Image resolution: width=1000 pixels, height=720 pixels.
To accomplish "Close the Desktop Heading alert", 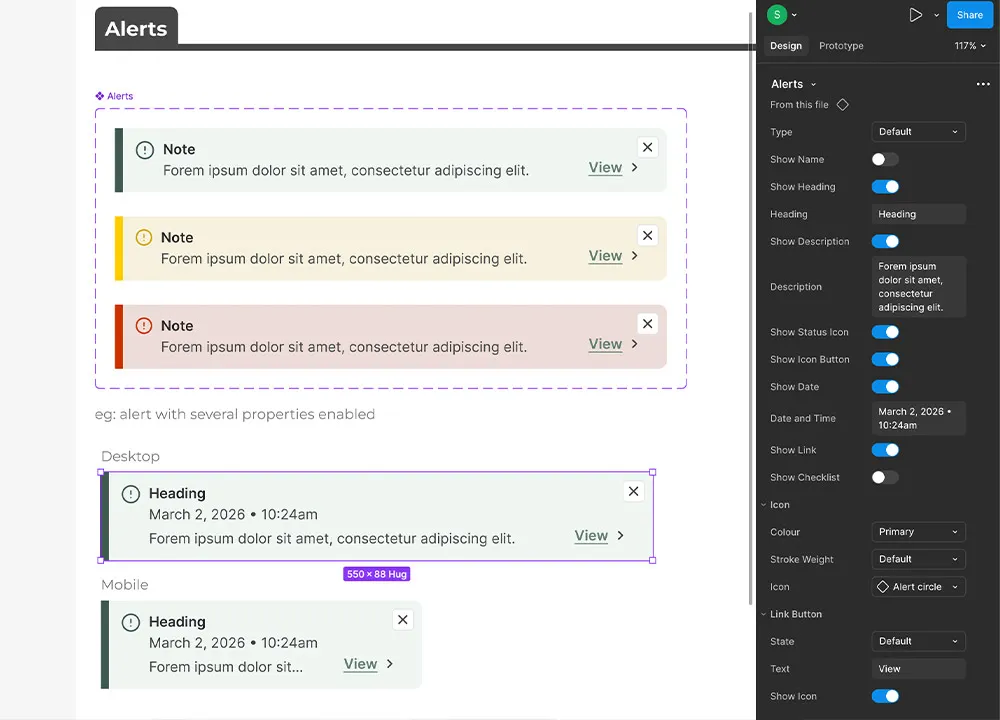I will 633,492.
